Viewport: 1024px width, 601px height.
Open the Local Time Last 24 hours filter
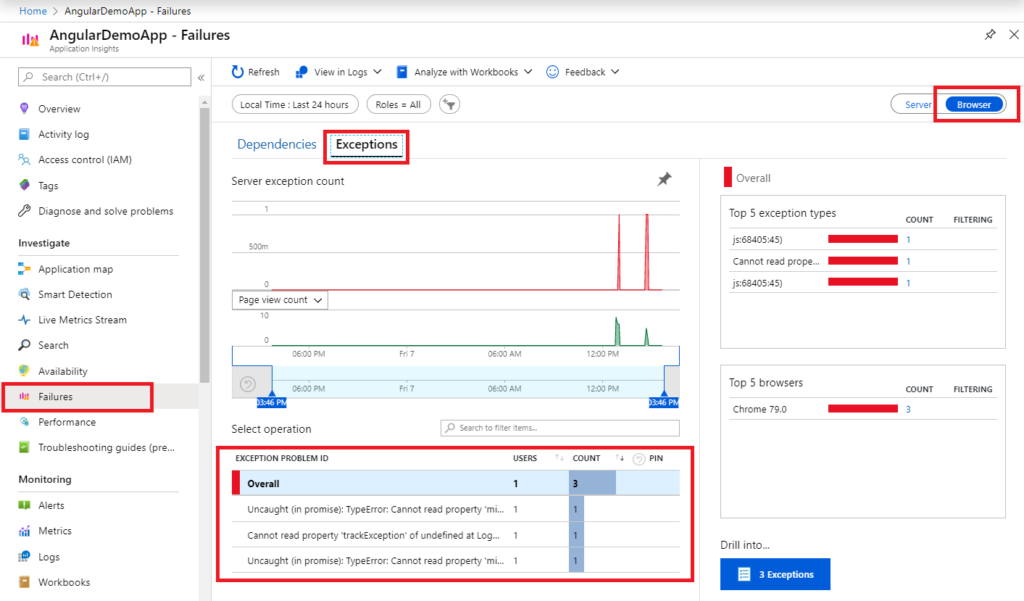click(294, 105)
